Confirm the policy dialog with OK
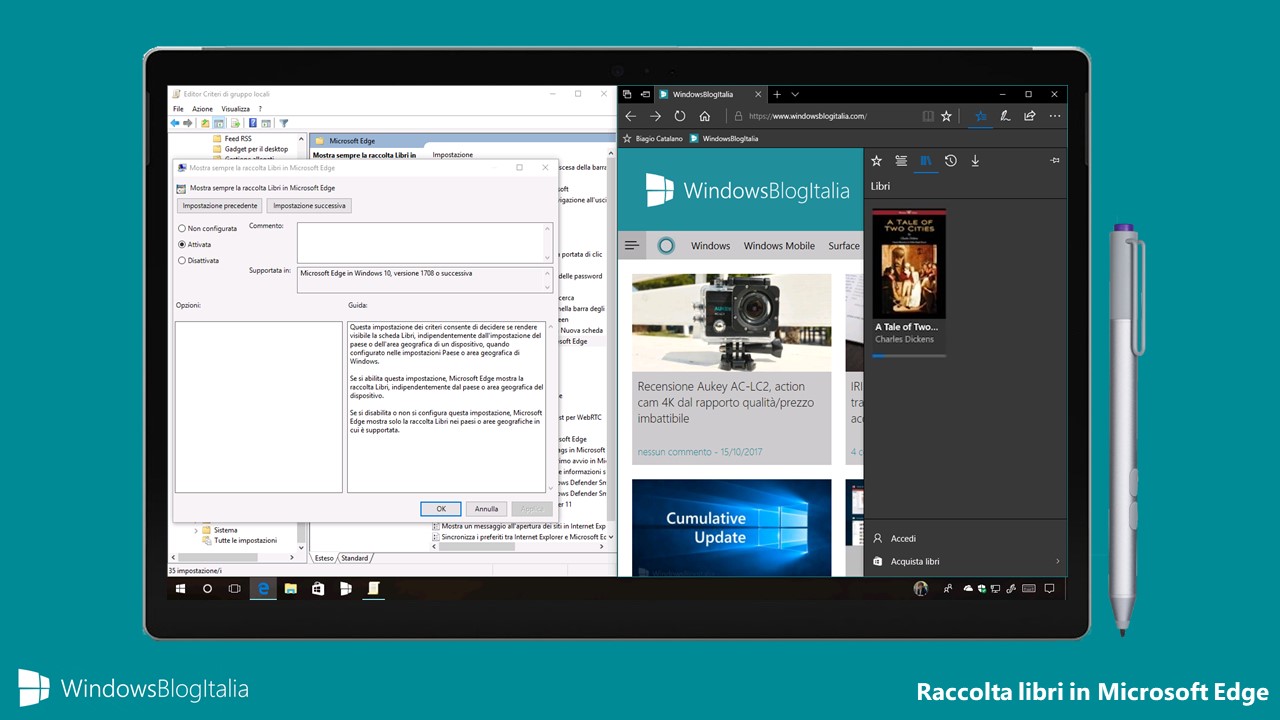This screenshot has width=1280, height=720. [x=441, y=509]
